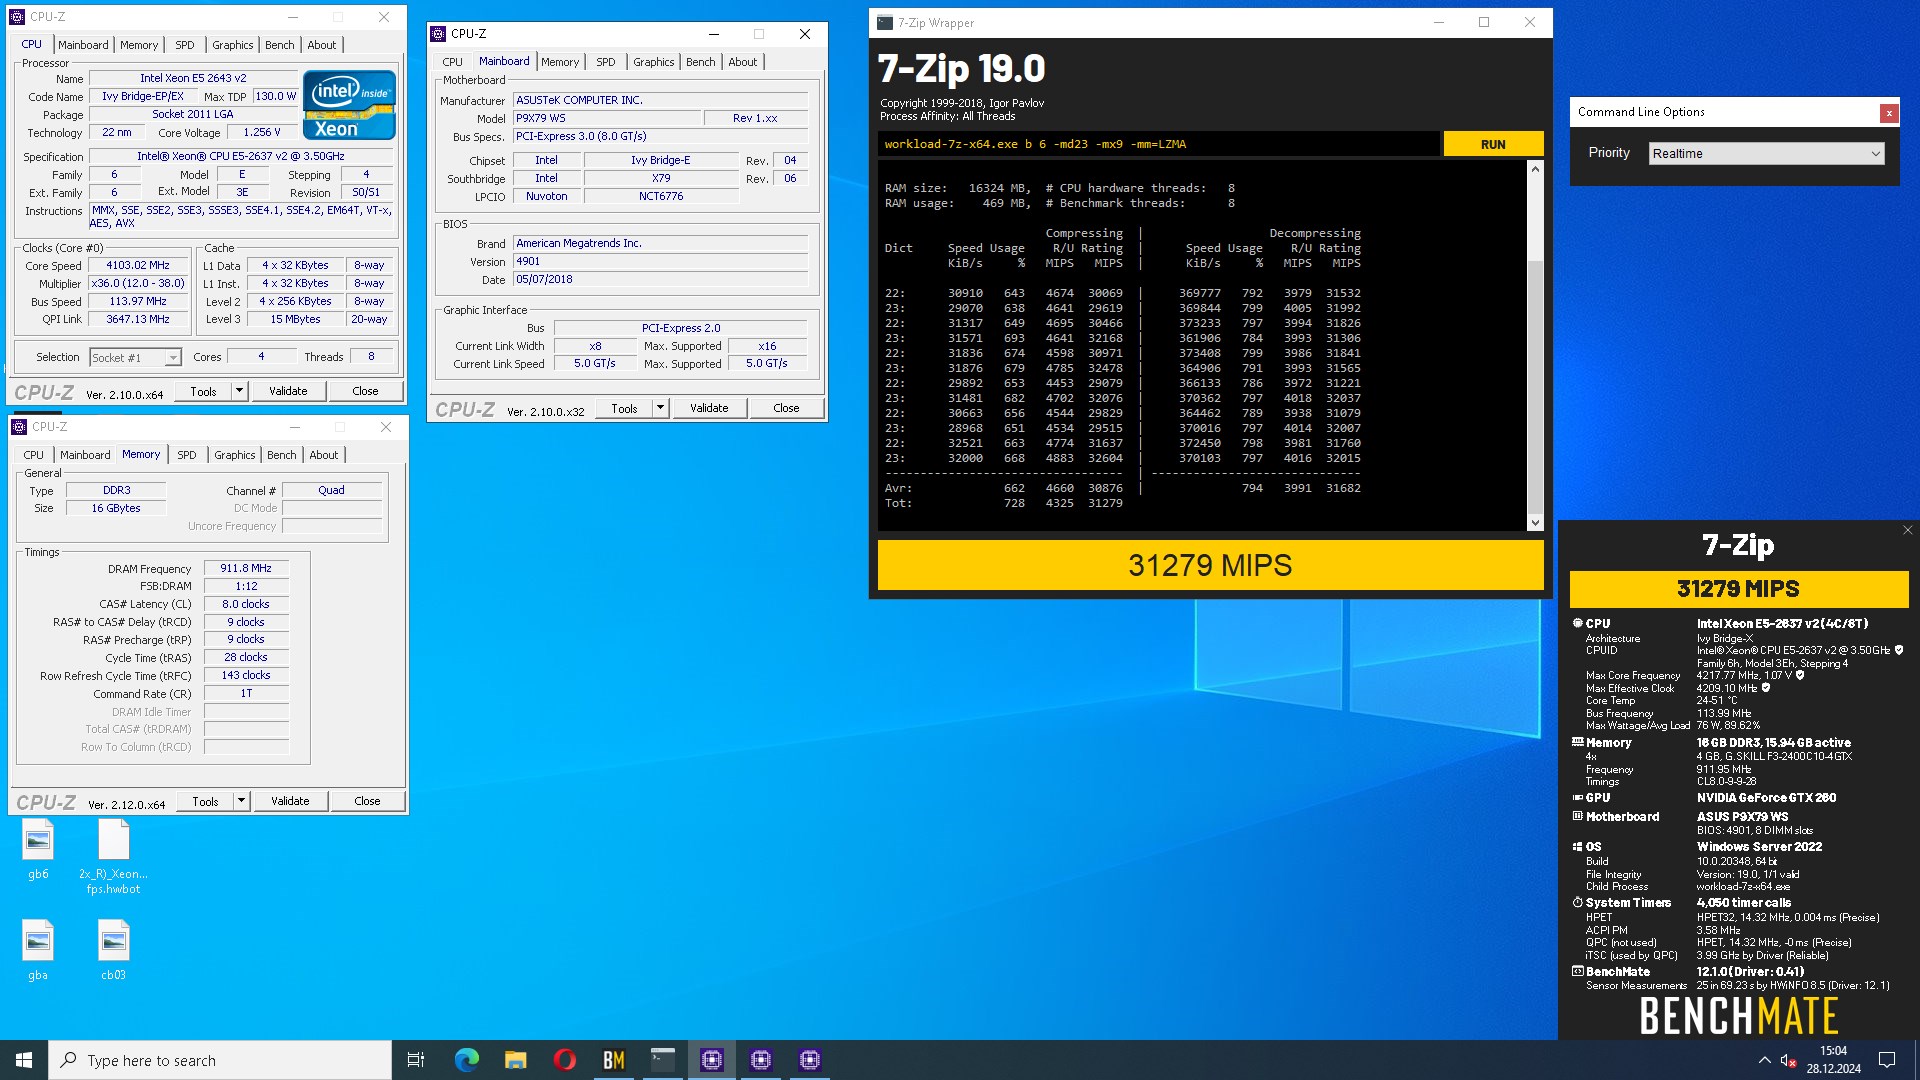This screenshot has height=1080, width=1920.
Task: Click Tools button in CPU-Z Memory window
Action: point(205,801)
